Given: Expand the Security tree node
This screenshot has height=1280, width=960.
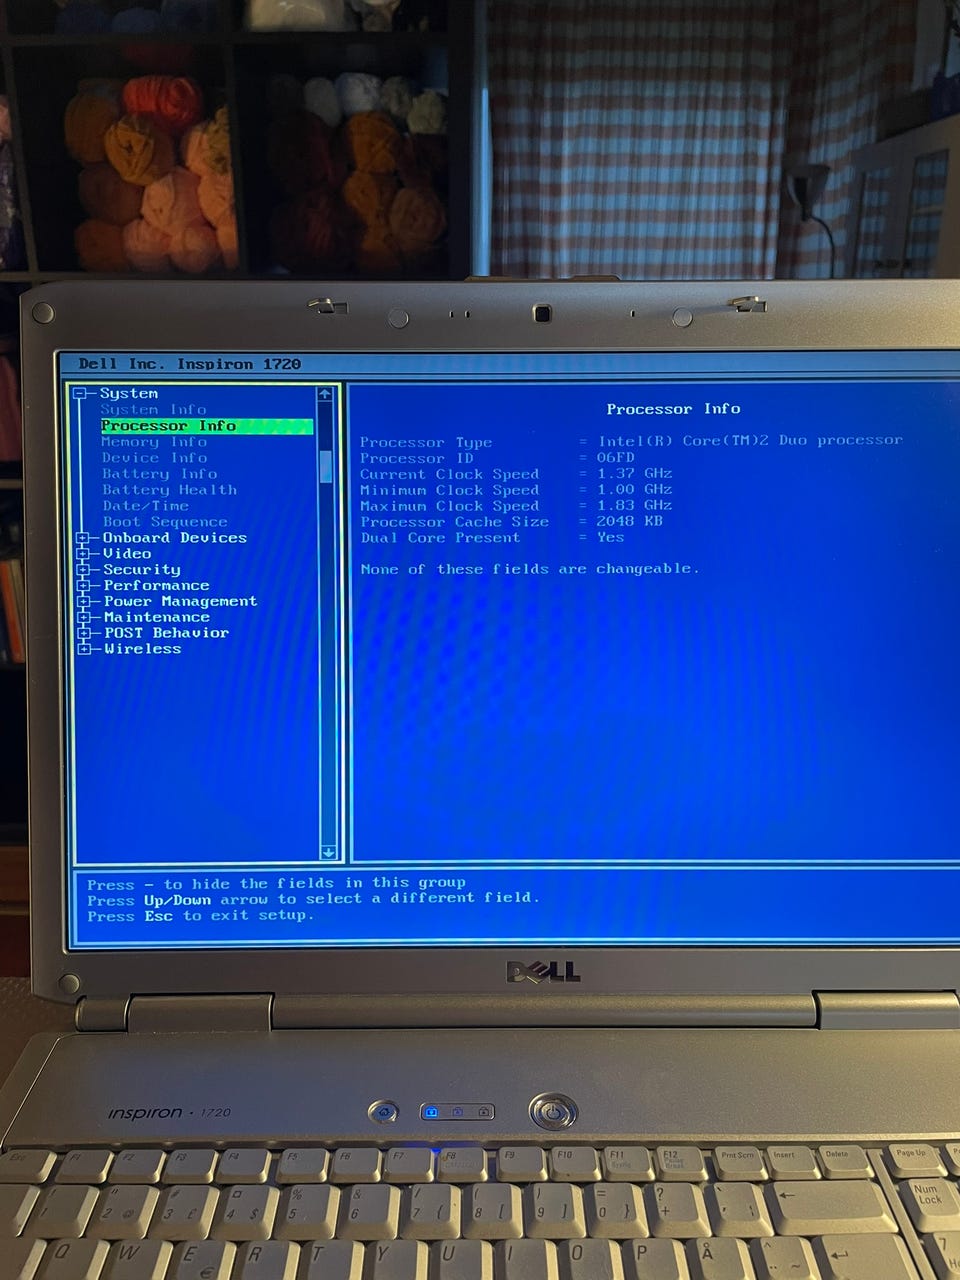Looking at the screenshot, I should tap(83, 570).
